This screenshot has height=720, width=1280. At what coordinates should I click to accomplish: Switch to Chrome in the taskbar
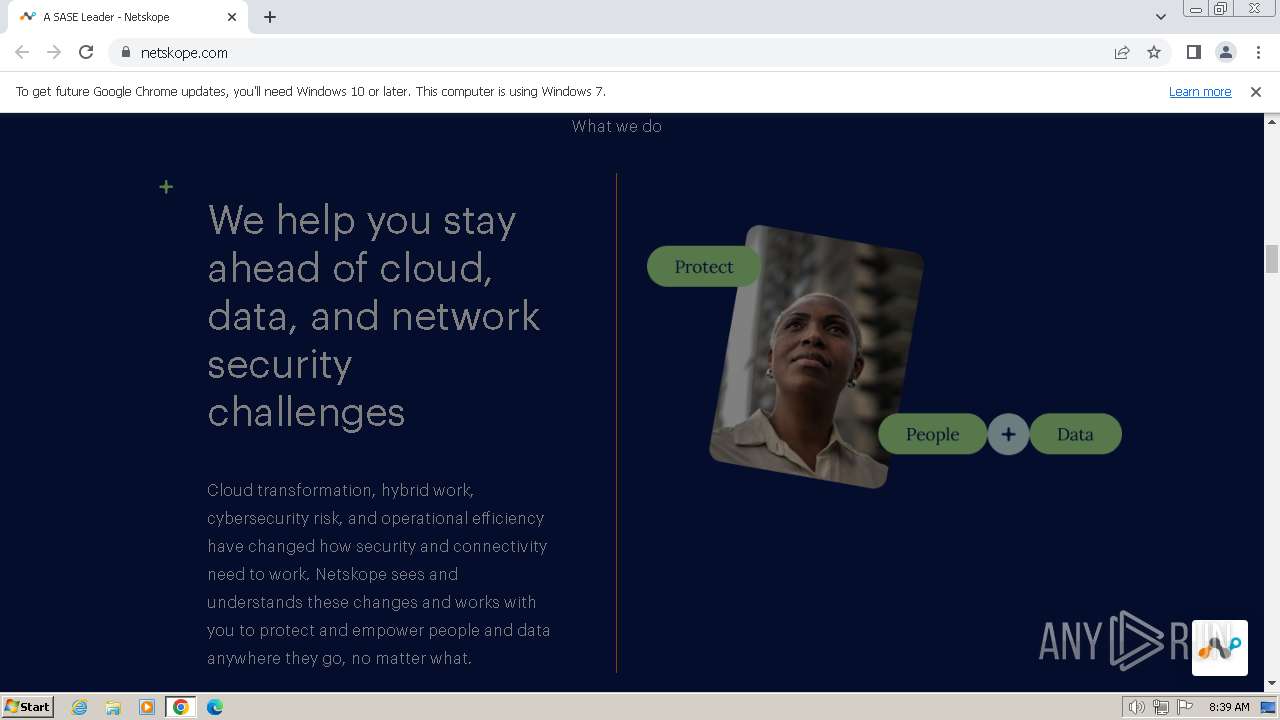click(x=181, y=707)
